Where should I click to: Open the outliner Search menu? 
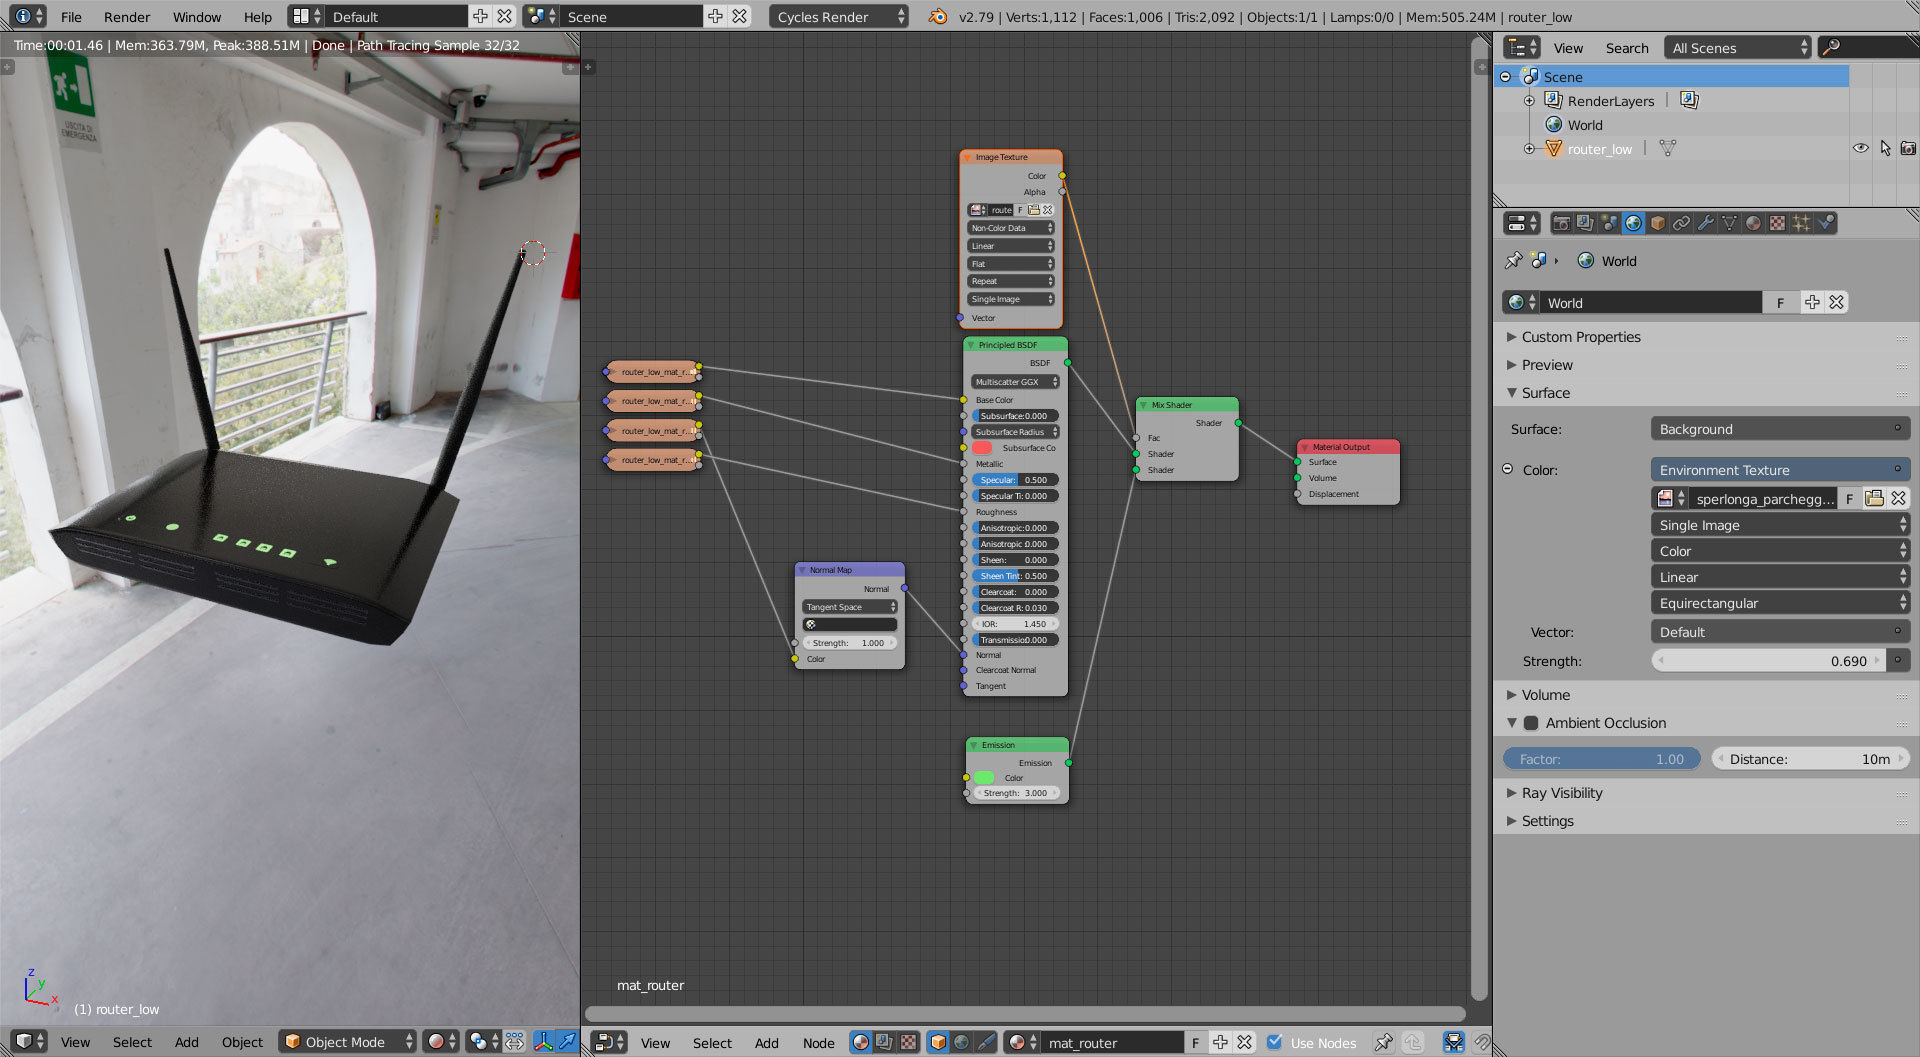1627,48
